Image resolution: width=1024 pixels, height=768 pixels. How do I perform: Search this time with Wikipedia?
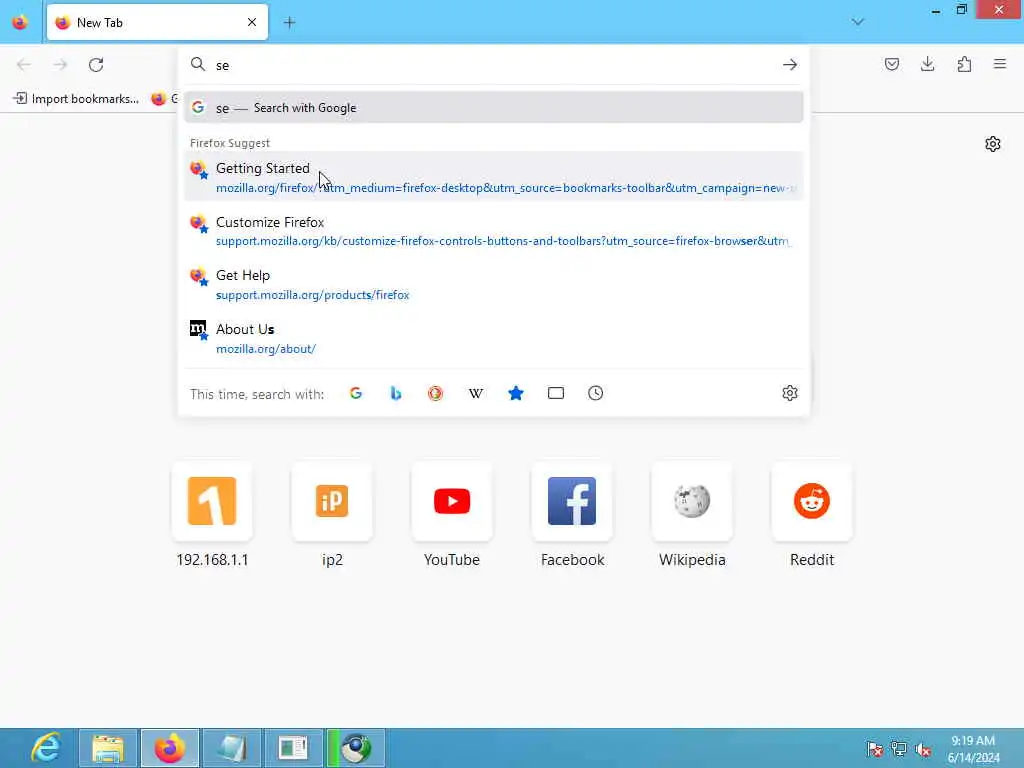click(475, 393)
